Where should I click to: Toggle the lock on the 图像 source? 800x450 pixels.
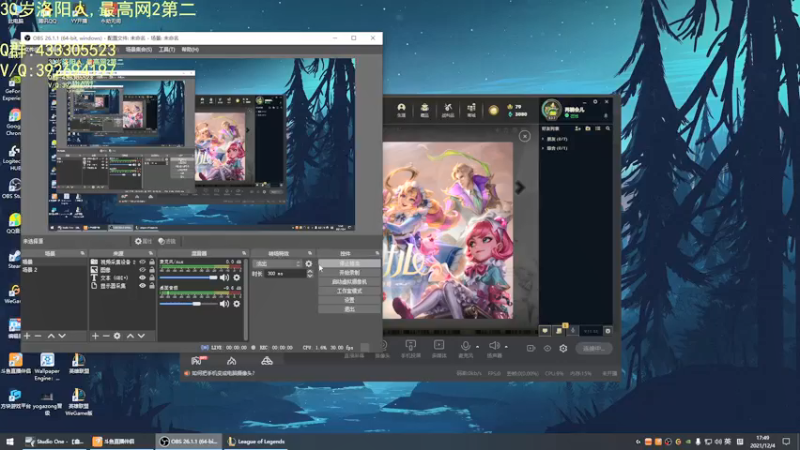pos(152,270)
